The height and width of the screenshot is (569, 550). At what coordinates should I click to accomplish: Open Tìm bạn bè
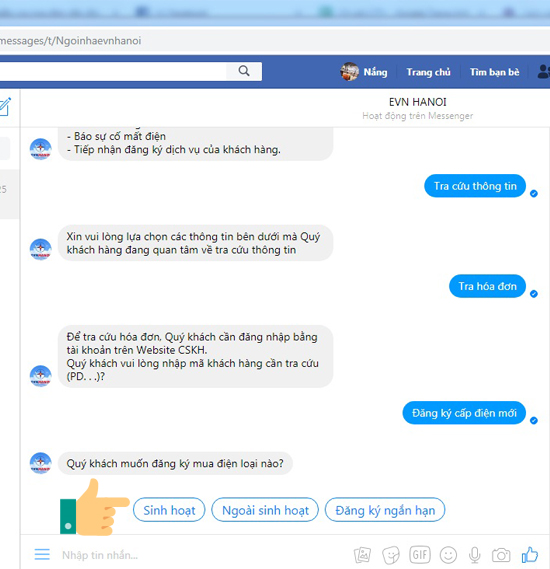point(494,72)
